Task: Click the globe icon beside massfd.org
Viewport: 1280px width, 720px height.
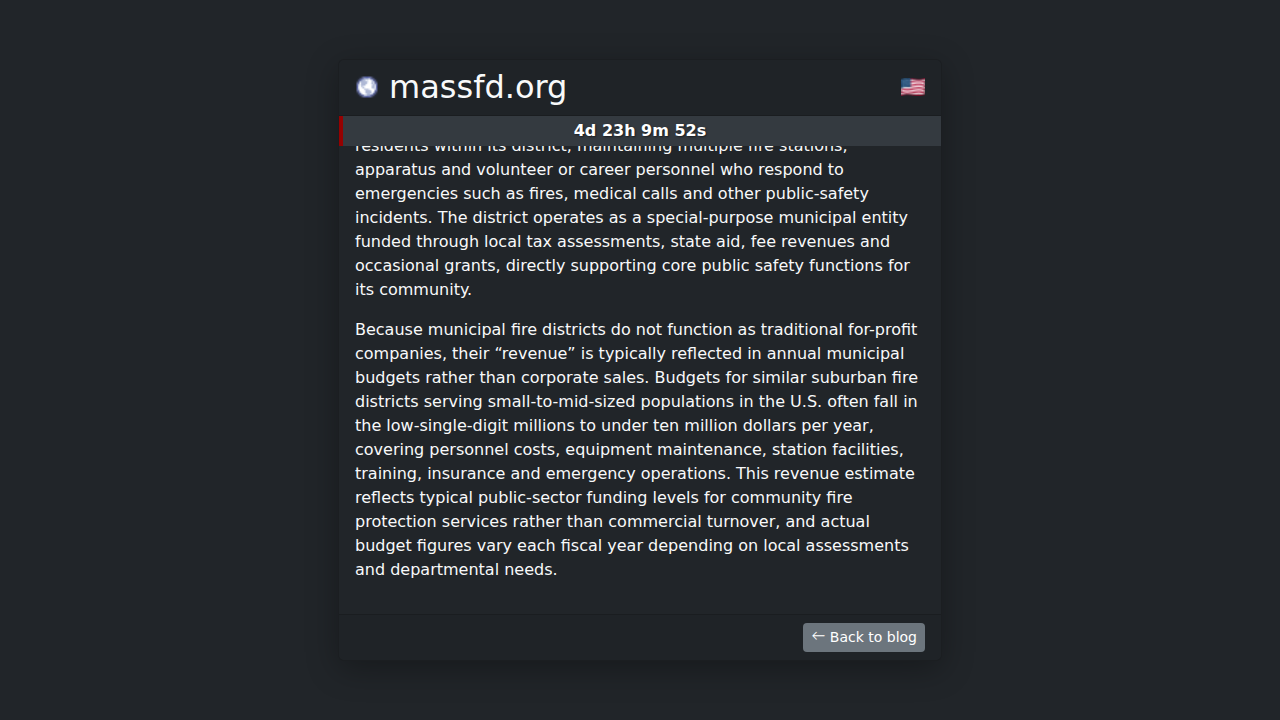Action: (367, 87)
